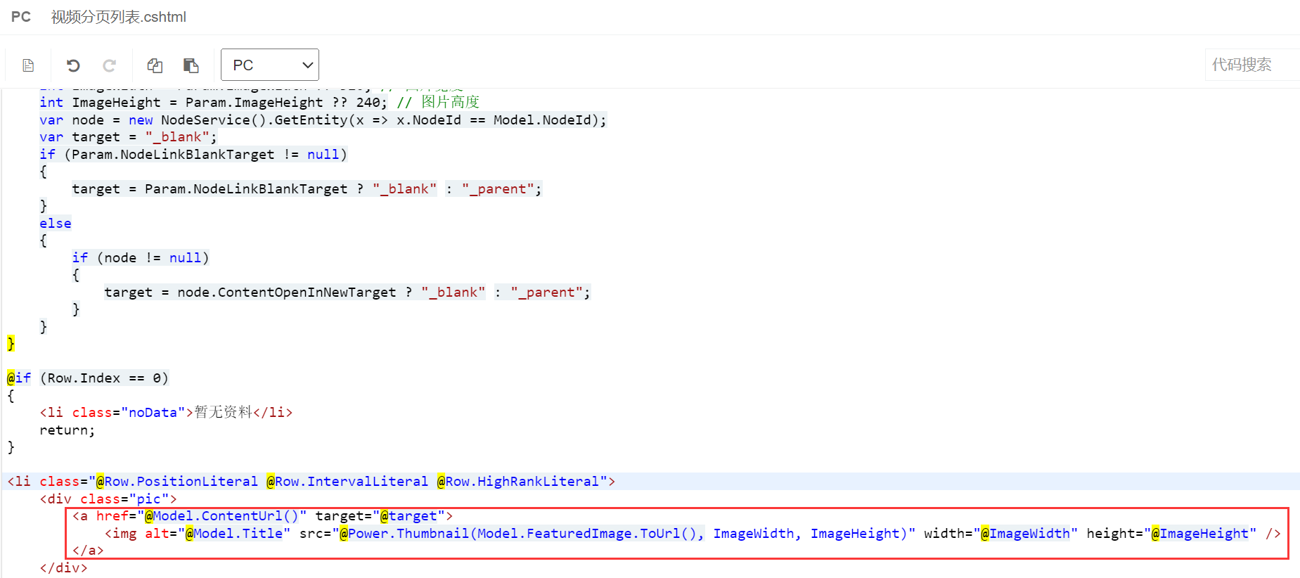Click the @if (Row.Index == 0) statement

(88, 378)
